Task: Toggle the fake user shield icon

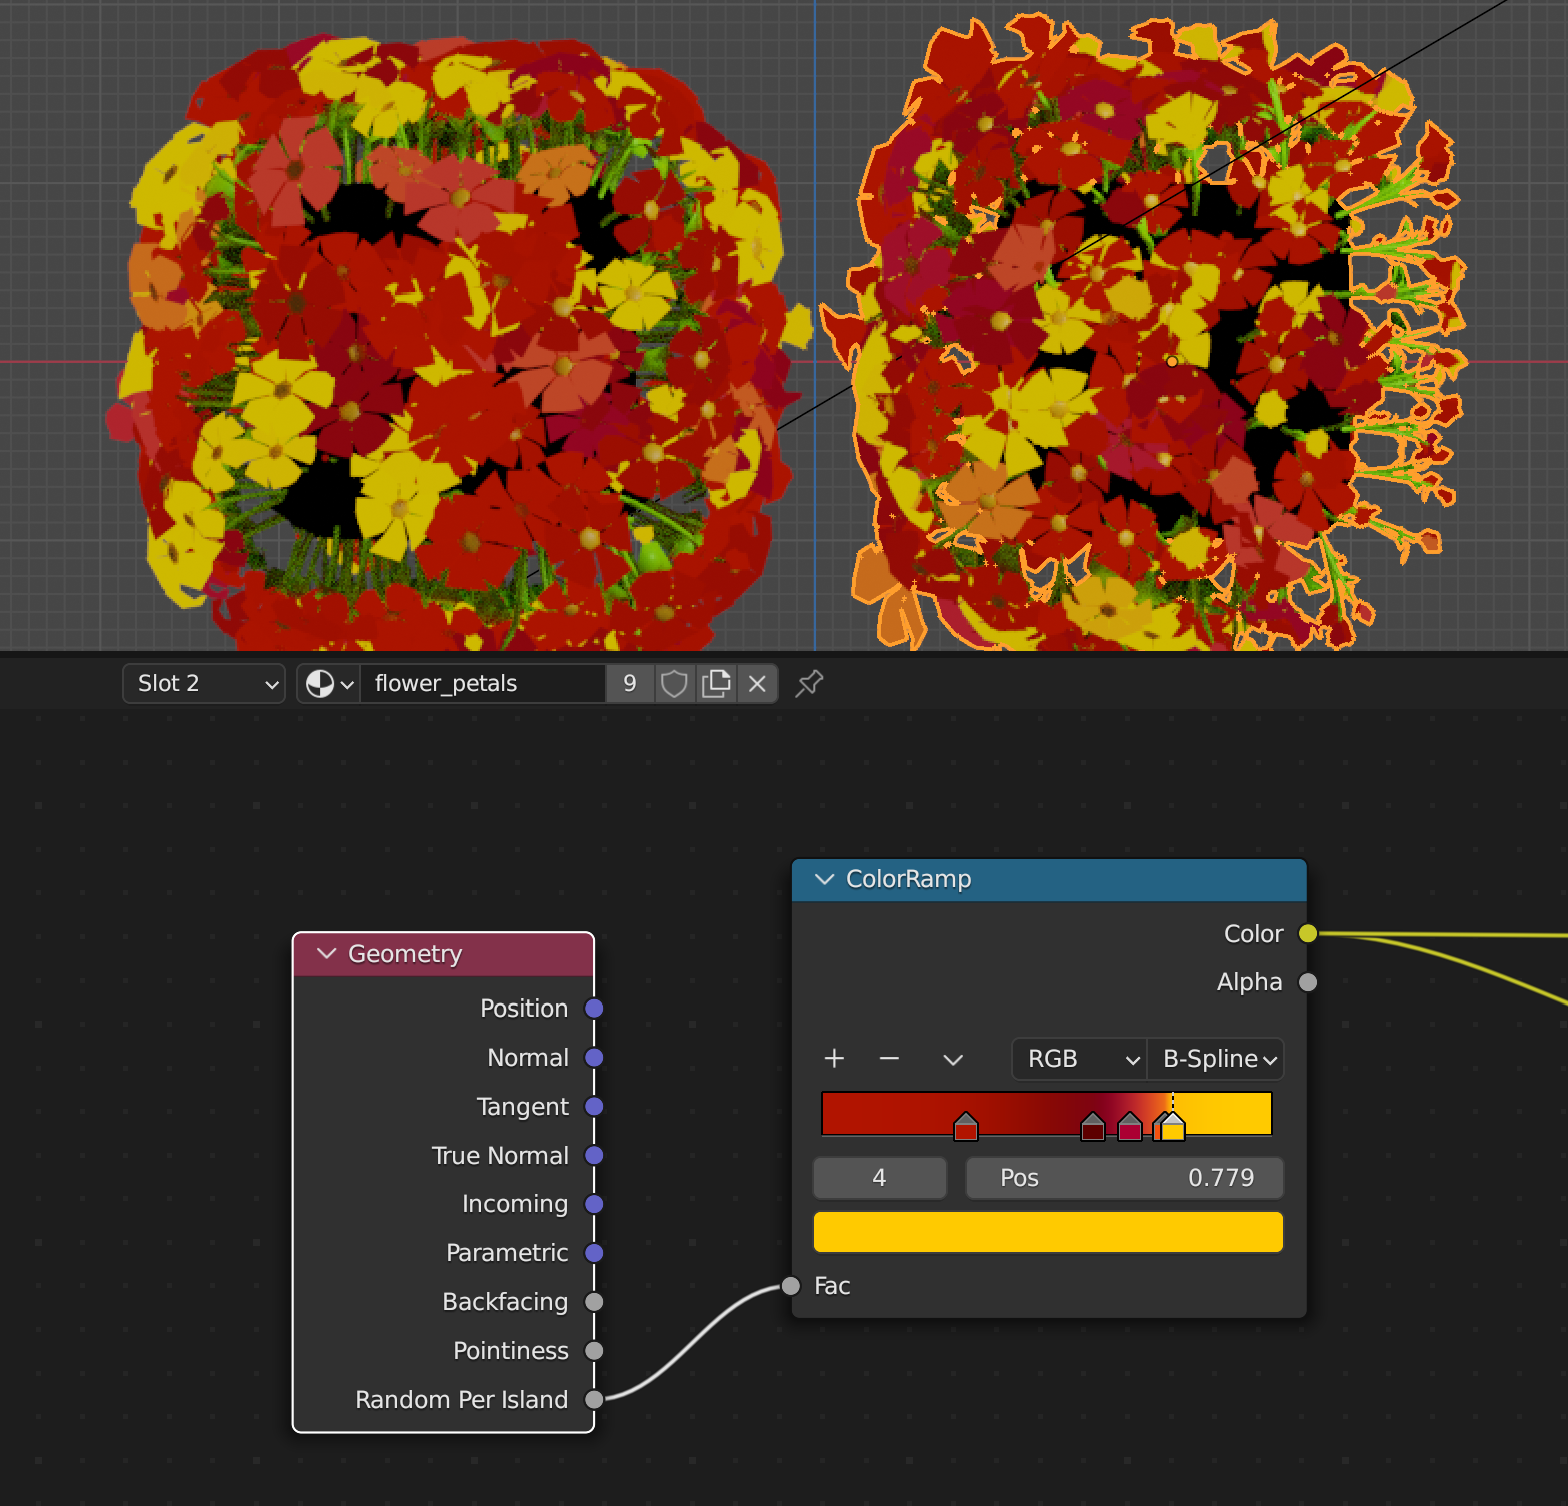Action: tap(675, 683)
